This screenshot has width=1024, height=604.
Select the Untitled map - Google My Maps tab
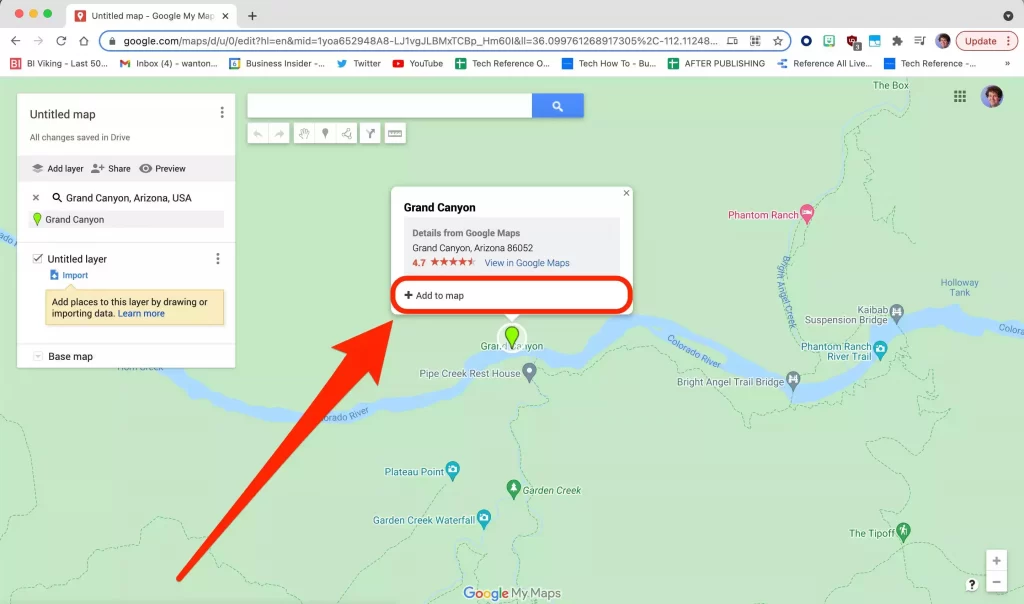coord(152,16)
